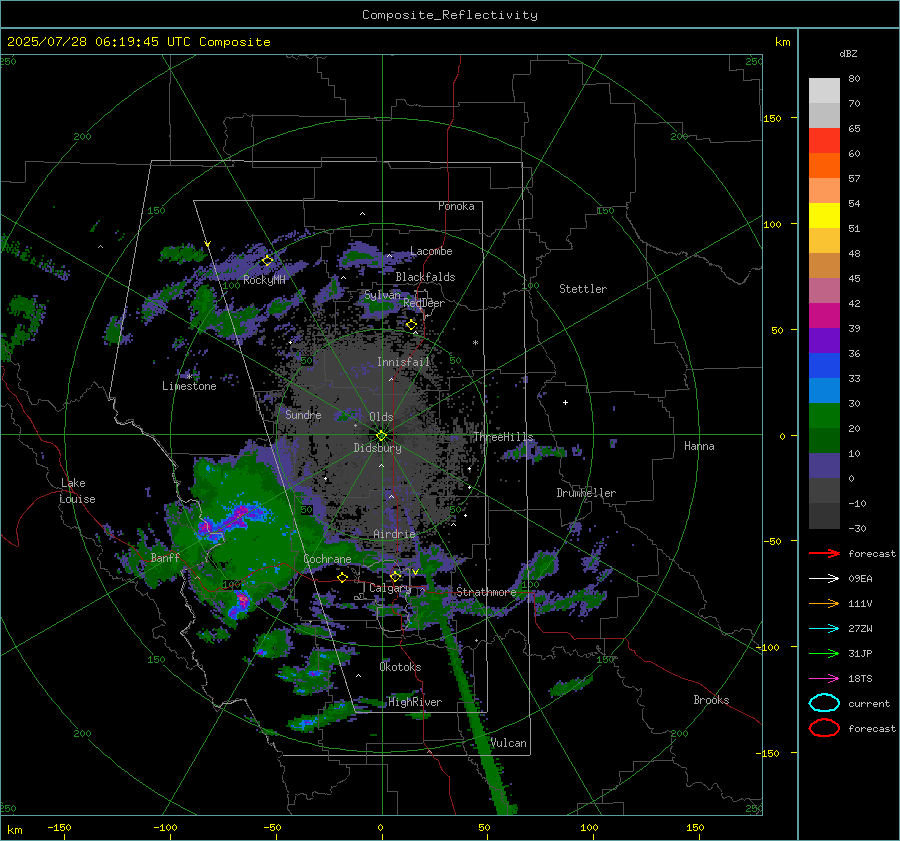Click the Airdrie label
The image size is (900, 841).
[394, 534]
